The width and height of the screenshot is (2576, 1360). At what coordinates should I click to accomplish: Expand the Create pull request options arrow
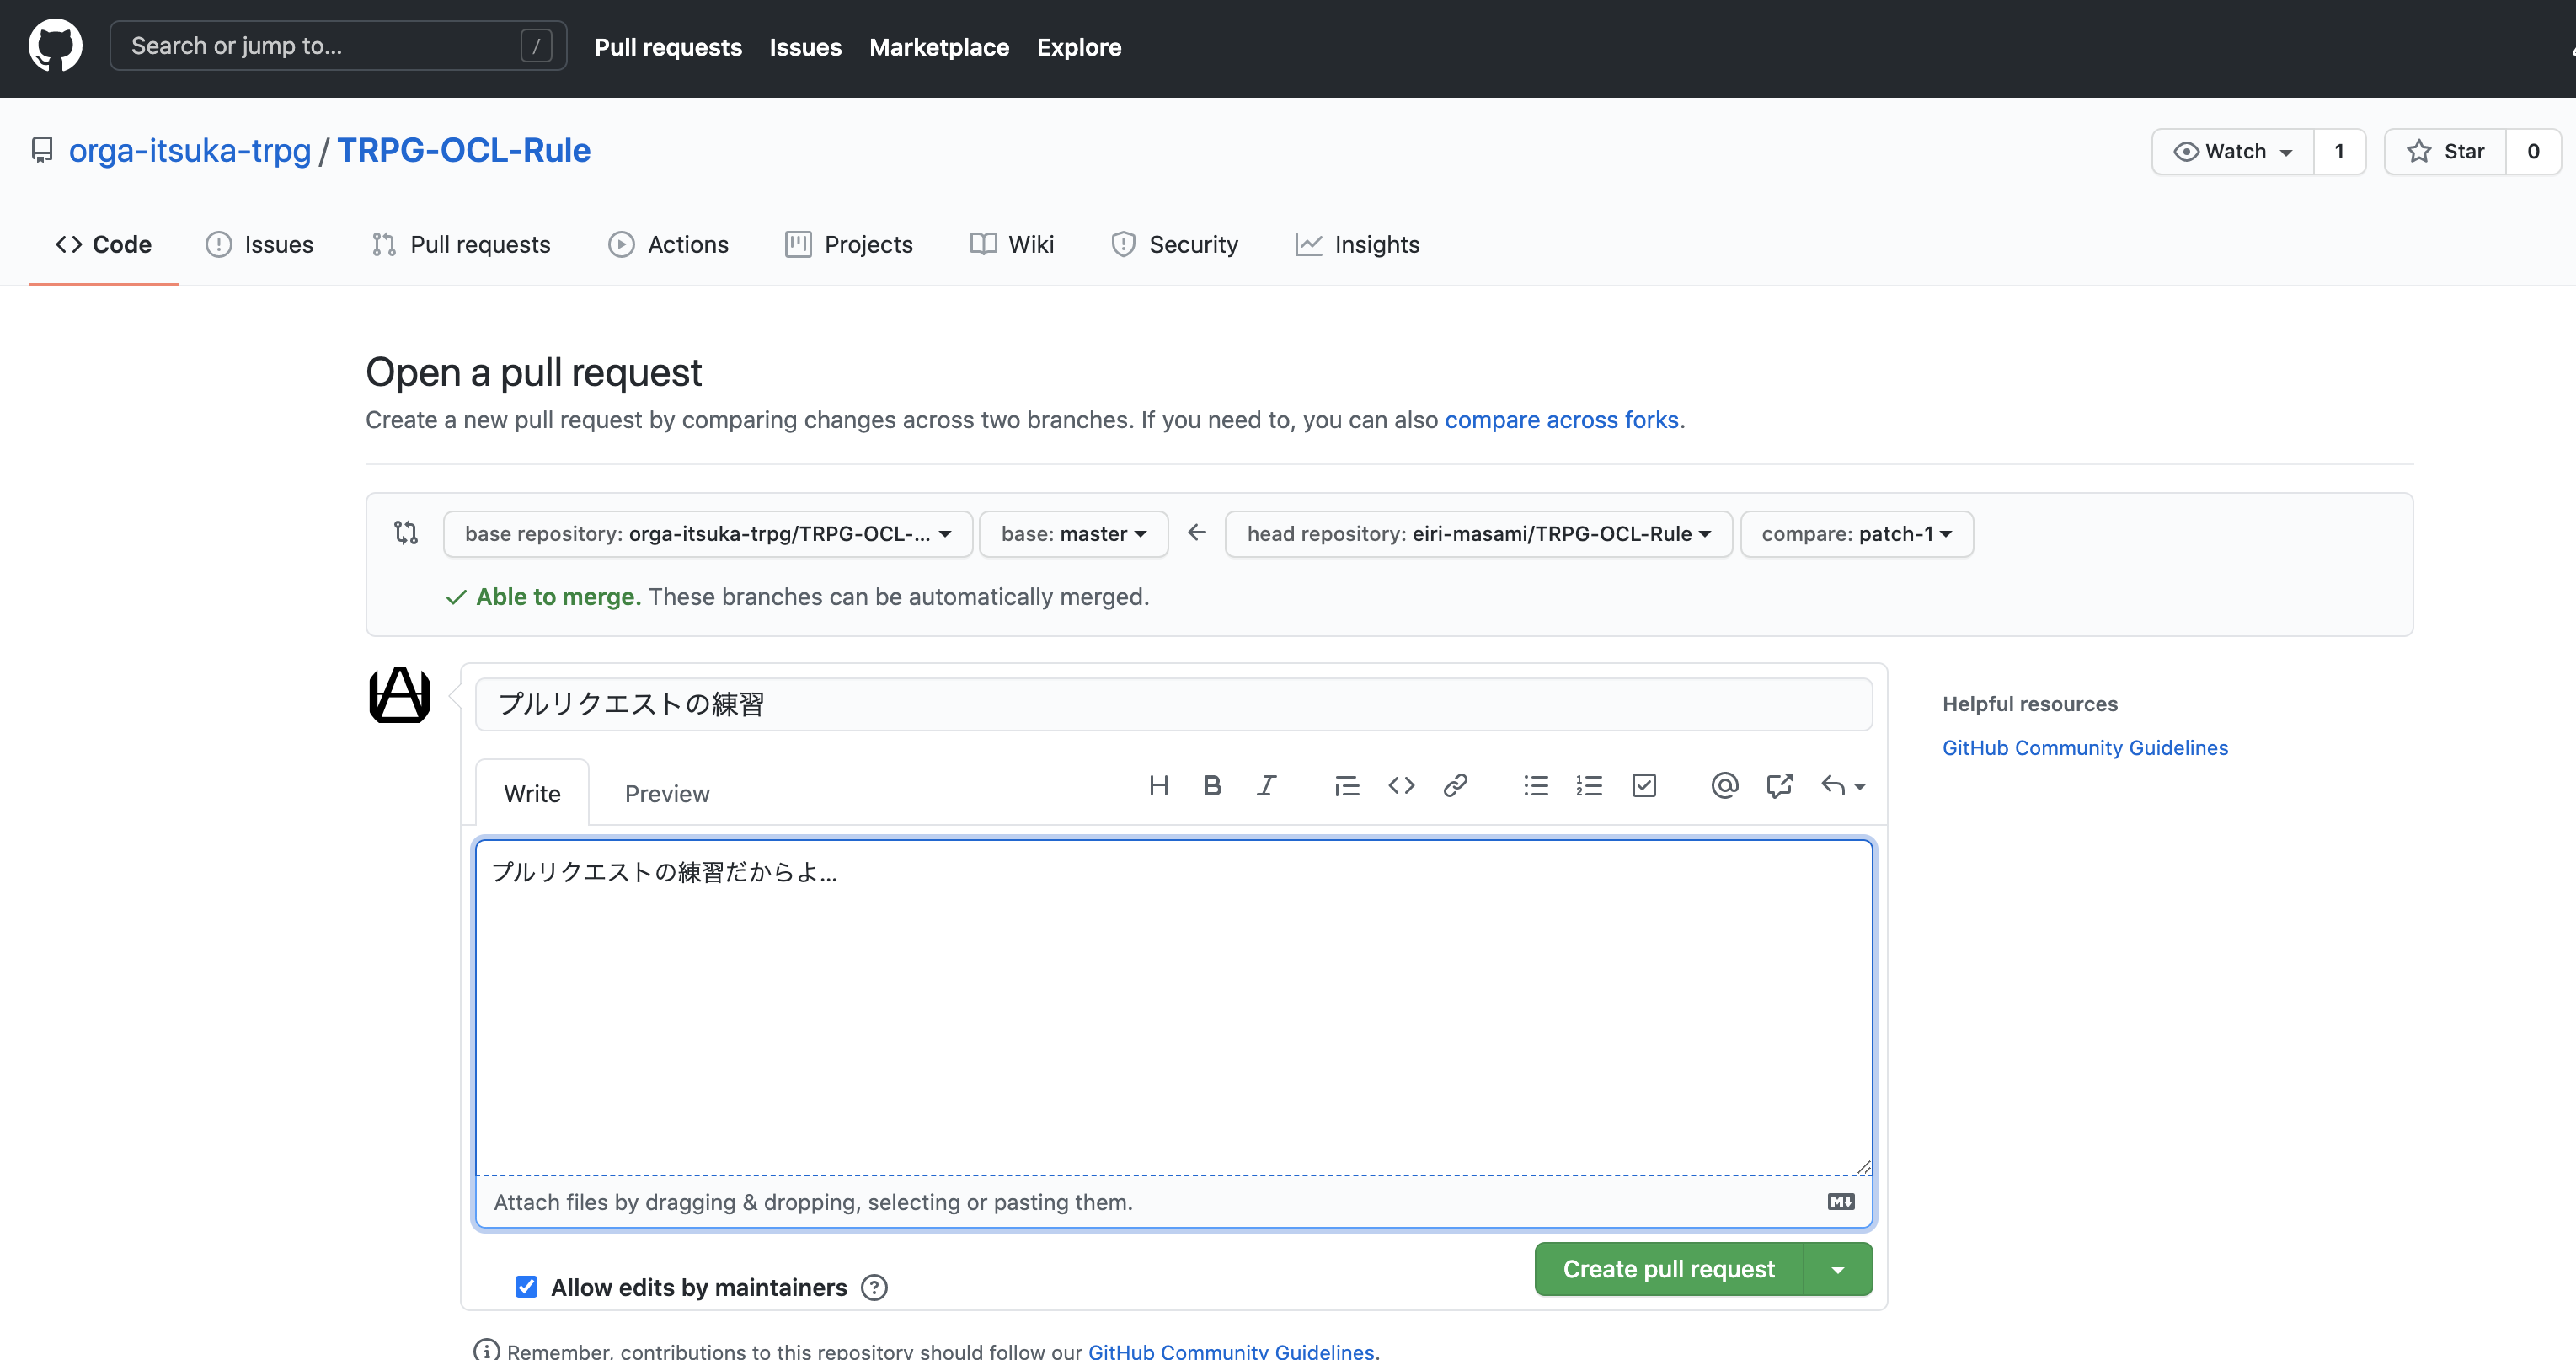[1837, 1270]
